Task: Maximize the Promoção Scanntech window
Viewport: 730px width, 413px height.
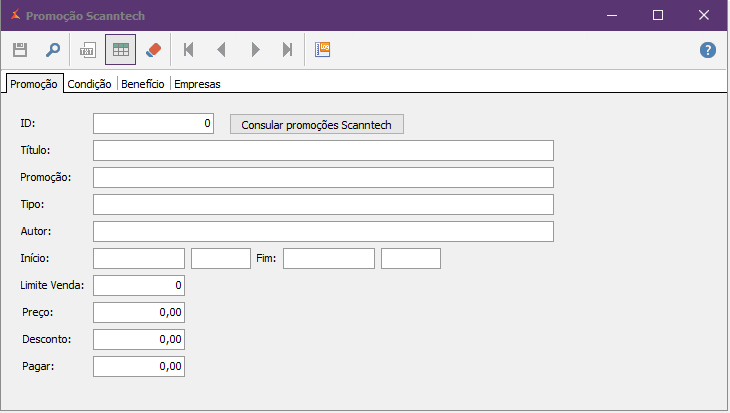Action: click(658, 15)
